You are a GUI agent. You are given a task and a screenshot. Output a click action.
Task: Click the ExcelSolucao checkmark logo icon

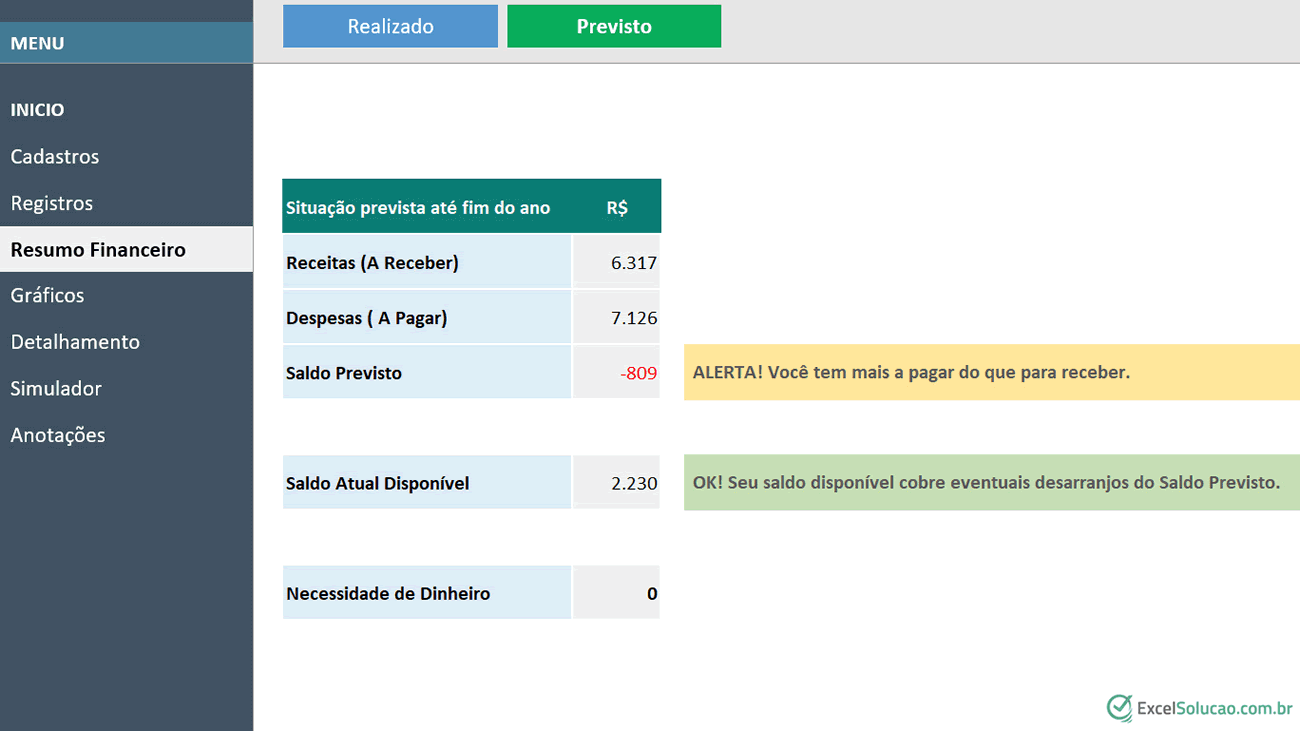1119,707
